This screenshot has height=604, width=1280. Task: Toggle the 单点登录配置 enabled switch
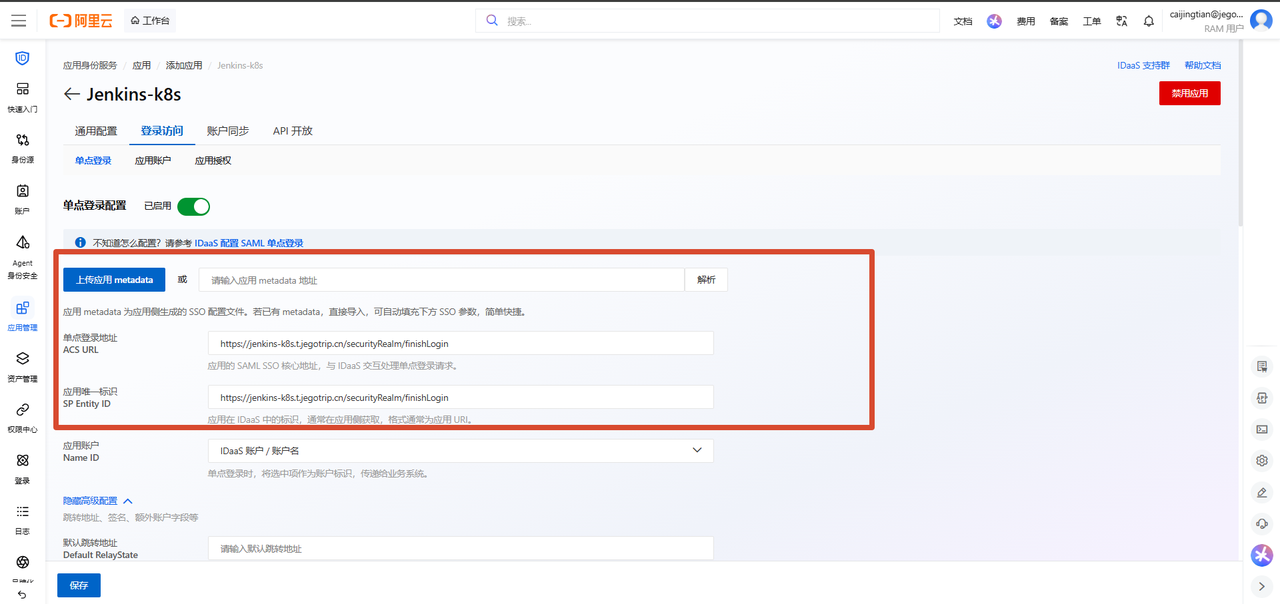coord(194,206)
